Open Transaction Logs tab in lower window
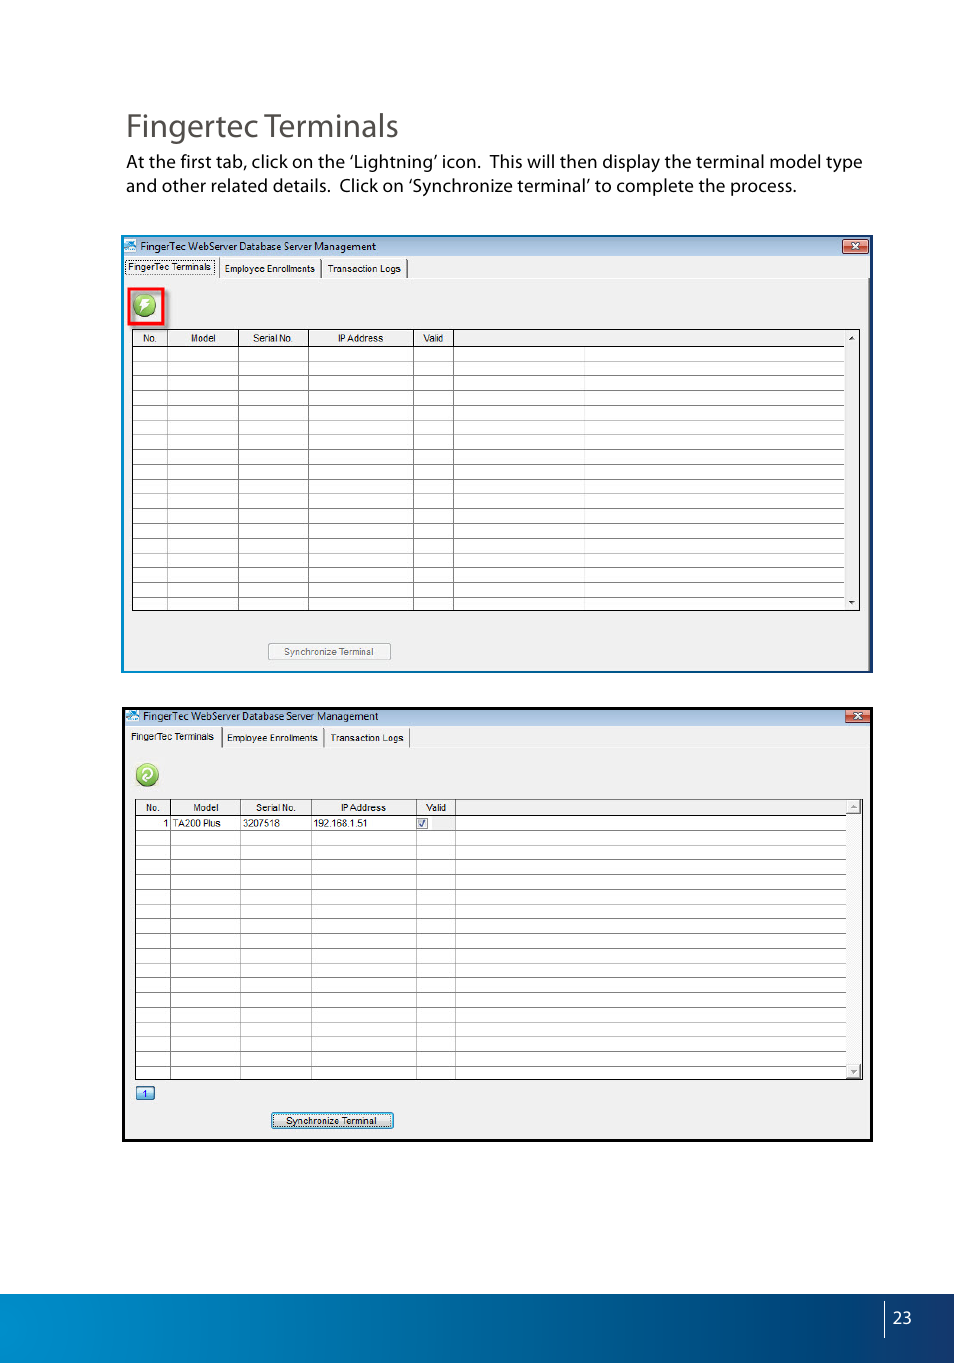 pos(367,738)
